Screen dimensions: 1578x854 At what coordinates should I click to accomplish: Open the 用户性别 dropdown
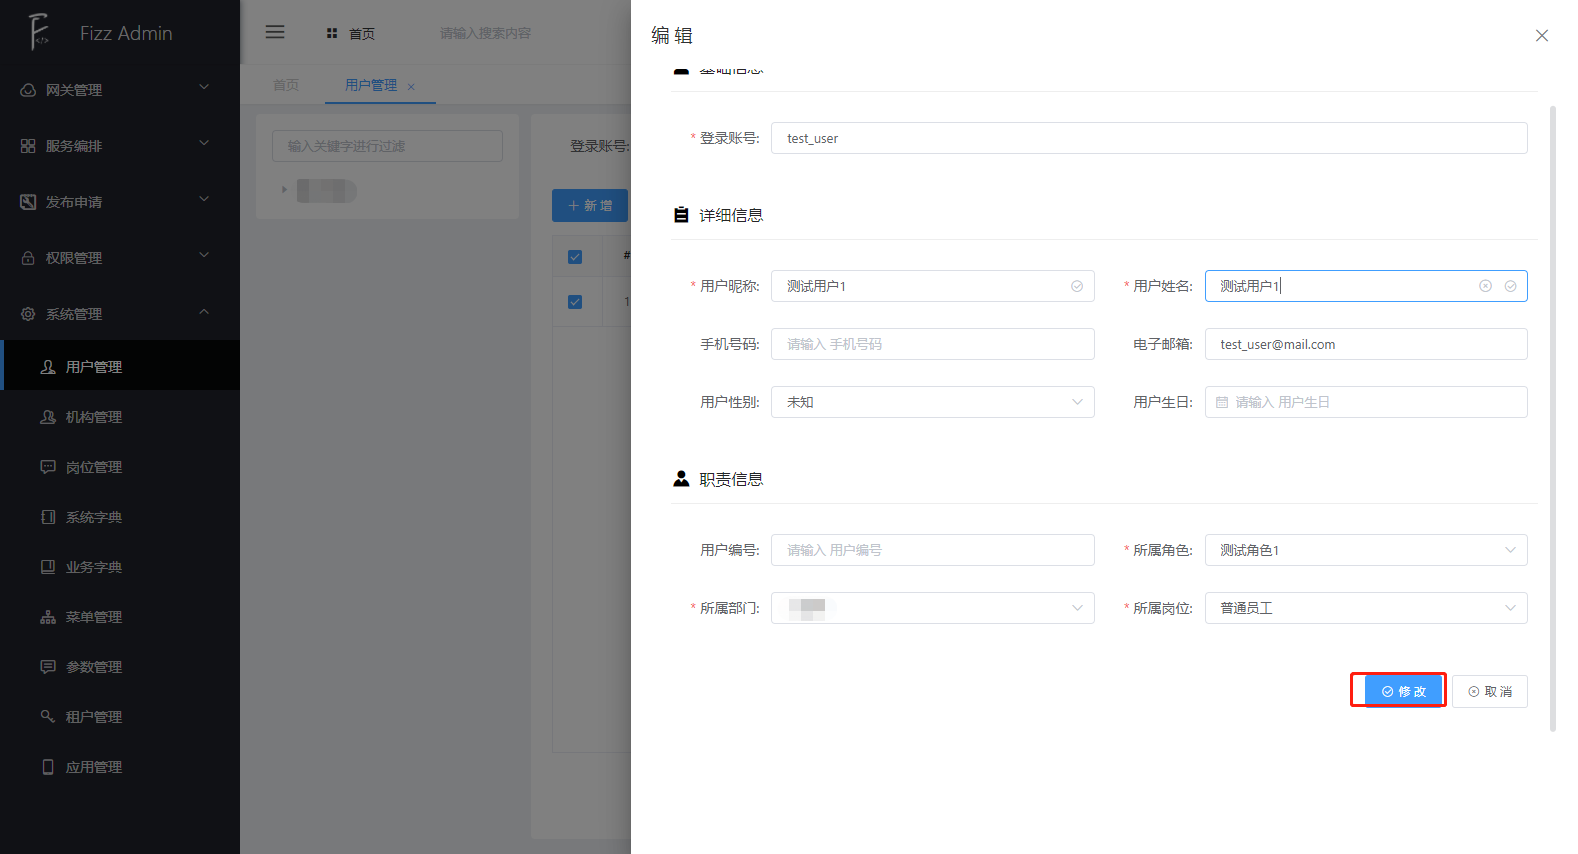(932, 402)
